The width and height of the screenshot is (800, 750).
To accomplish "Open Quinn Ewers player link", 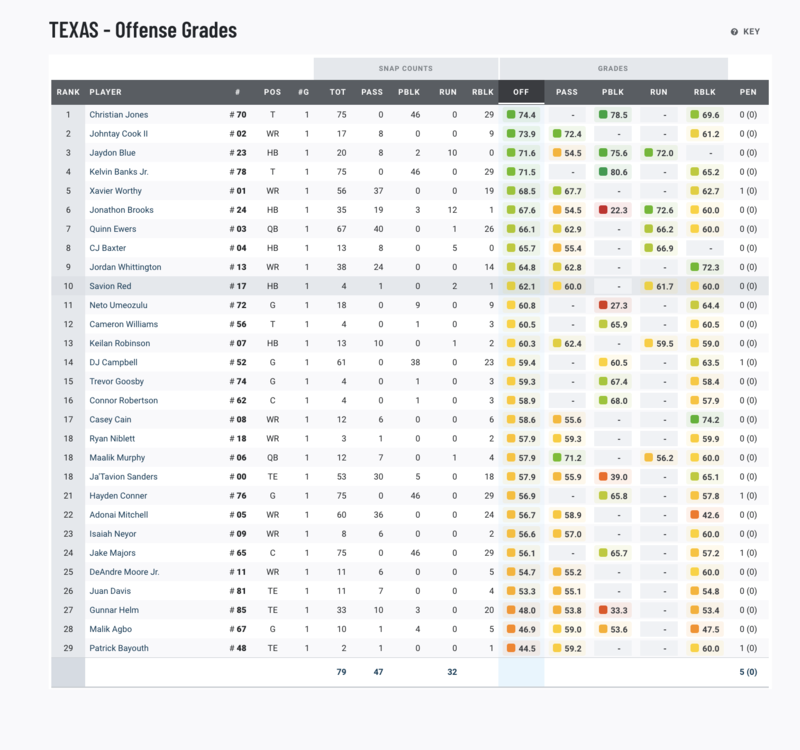I will 111,229.
